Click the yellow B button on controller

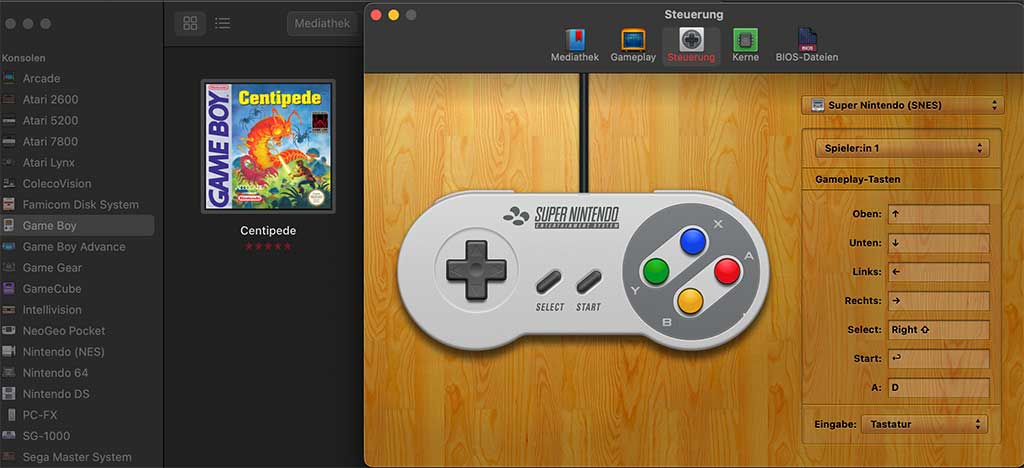[690, 300]
